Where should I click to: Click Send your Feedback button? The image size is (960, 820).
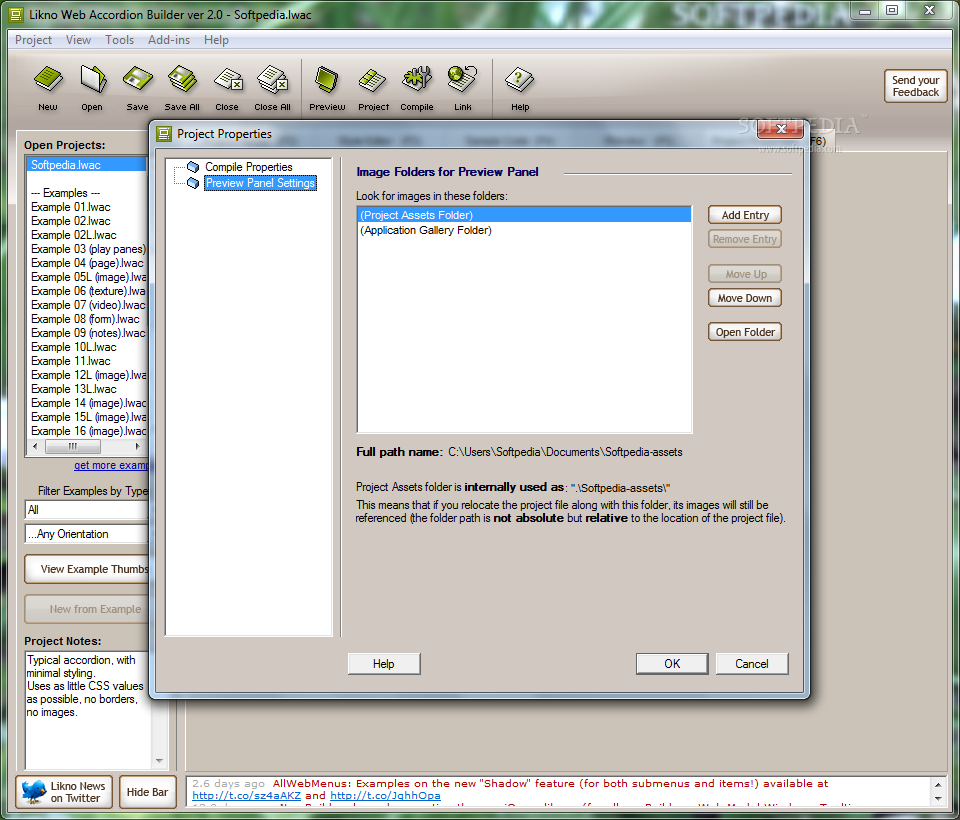tap(915, 86)
